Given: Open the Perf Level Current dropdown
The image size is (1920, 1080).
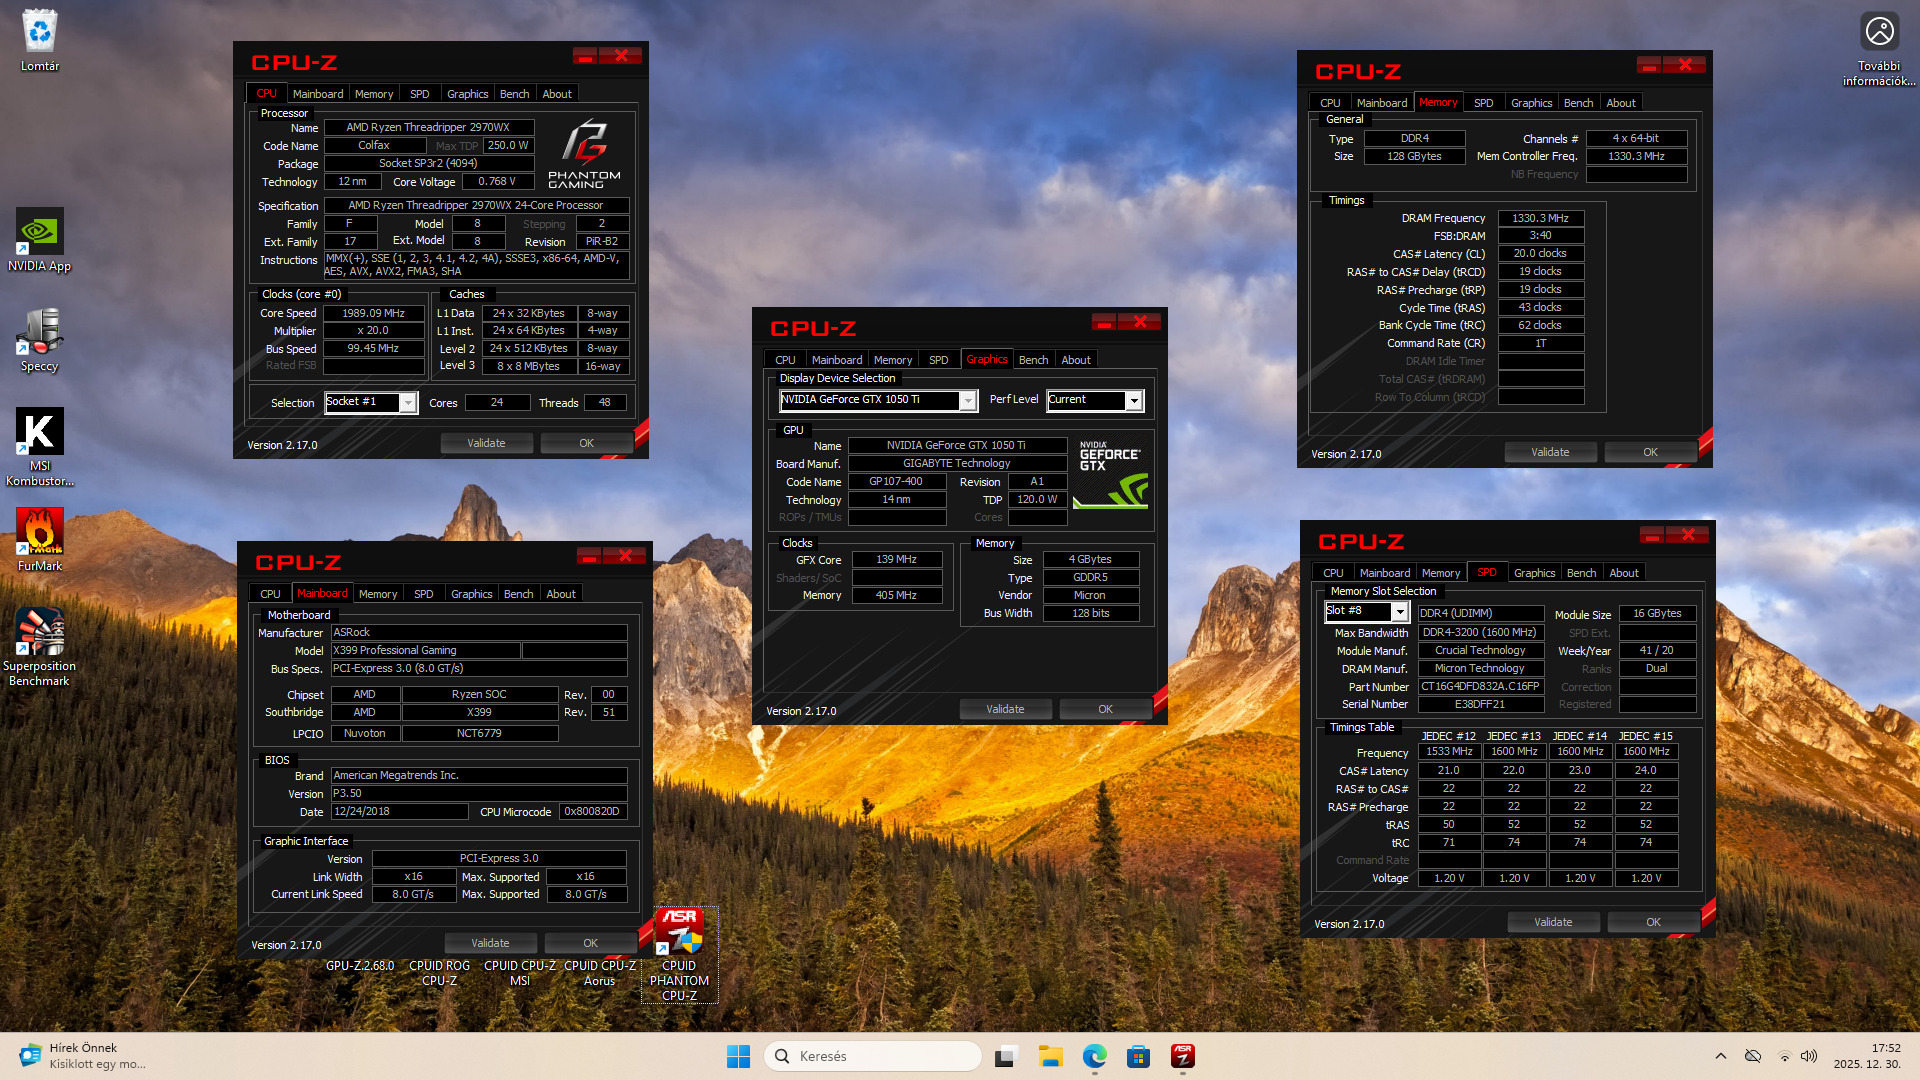Looking at the screenshot, I should (1134, 400).
